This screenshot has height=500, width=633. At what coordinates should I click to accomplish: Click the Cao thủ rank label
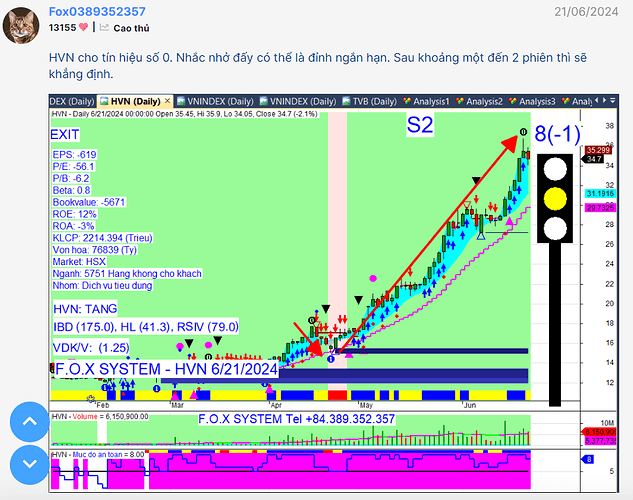[132, 28]
